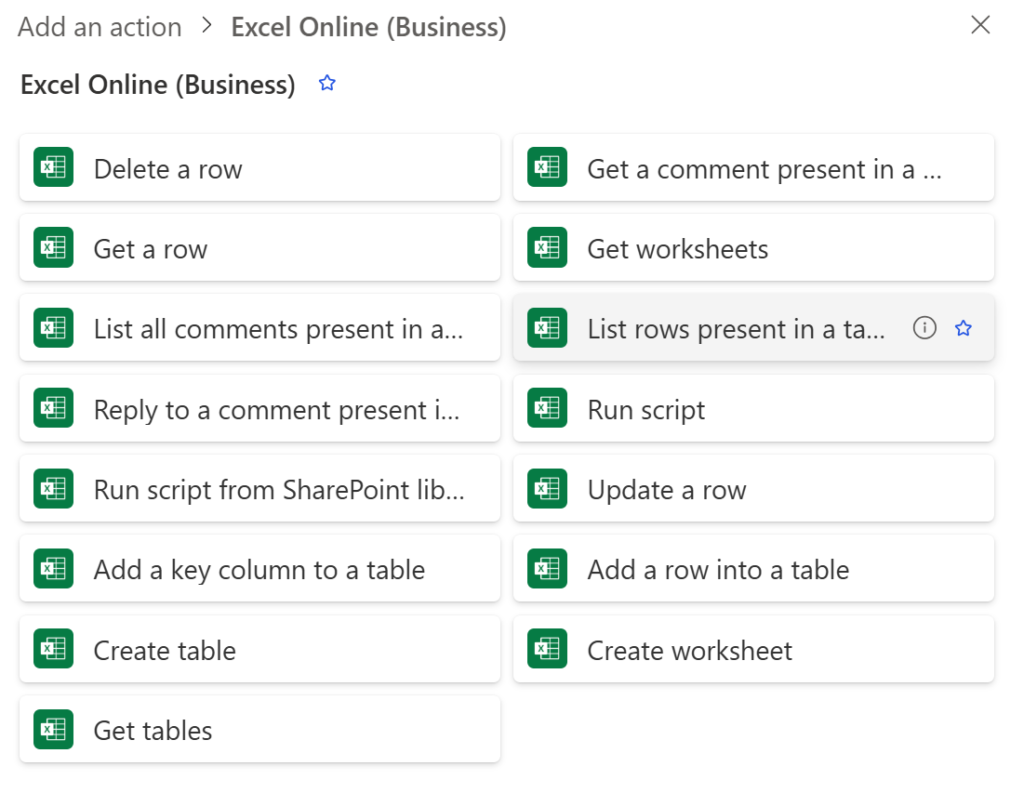Click the Excel icon beside Run script
Viewport: 1024px width, 793px height.
pyautogui.click(x=547, y=409)
